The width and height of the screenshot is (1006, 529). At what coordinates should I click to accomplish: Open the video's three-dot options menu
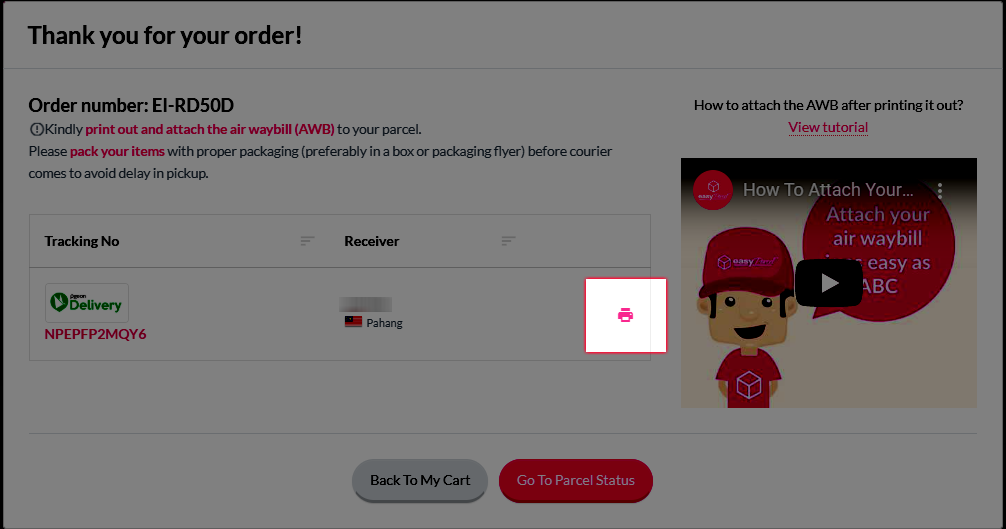[x=940, y=190]
